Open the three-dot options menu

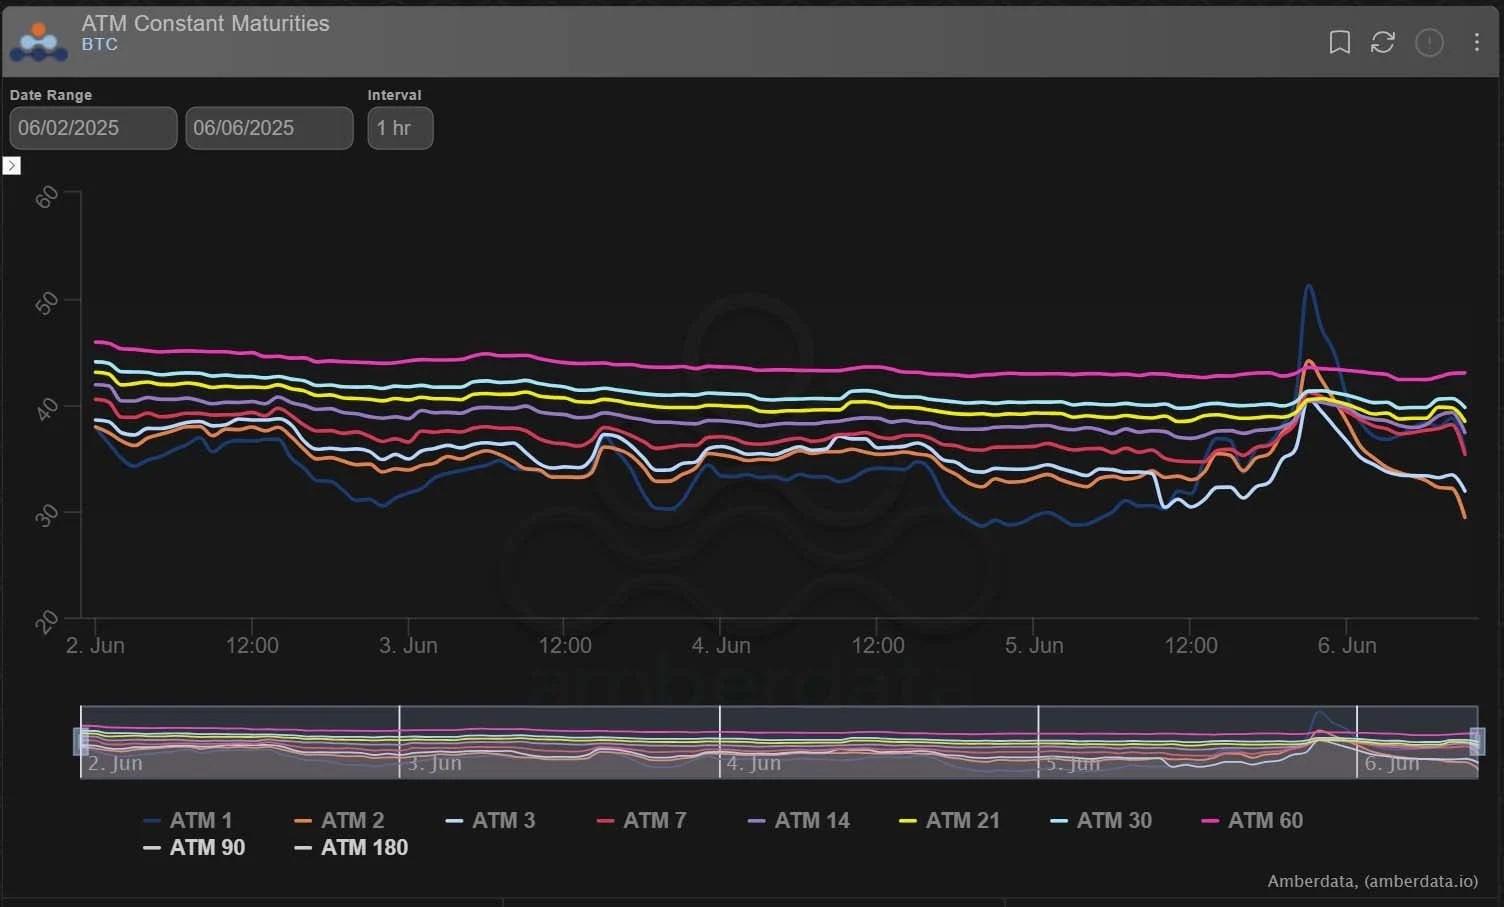tap(1476, 42)
